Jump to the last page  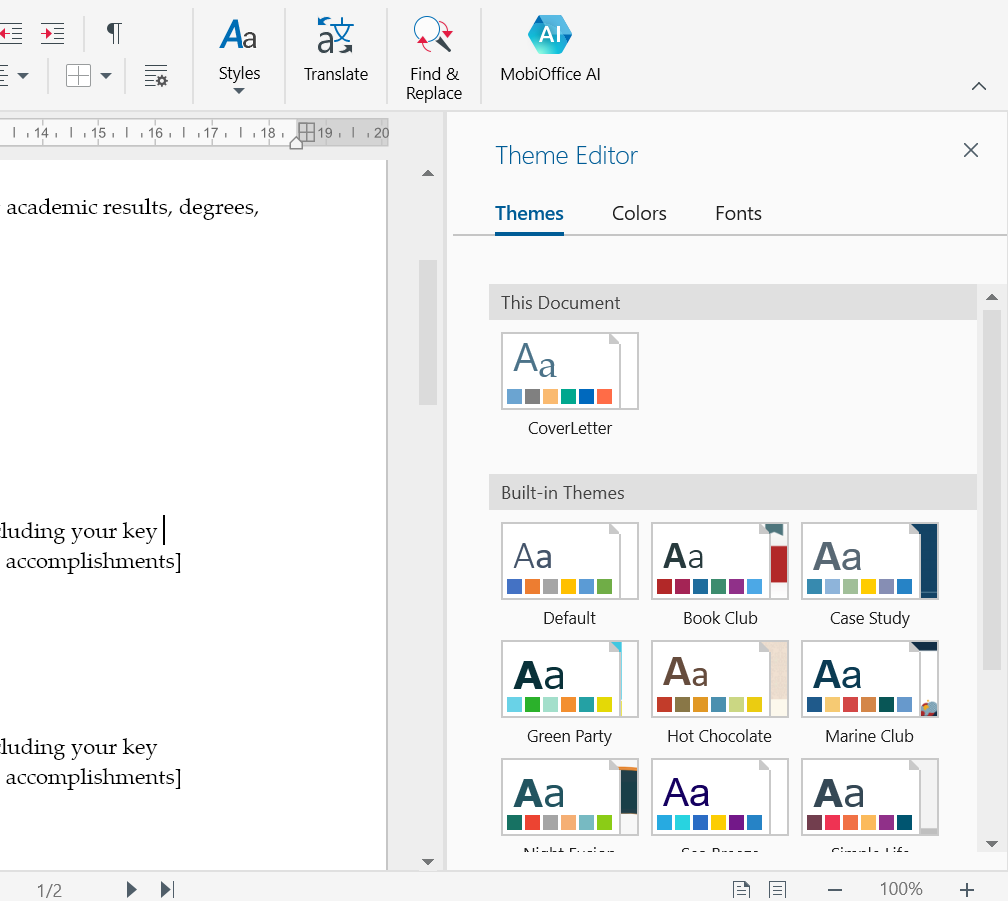[167, 889]
